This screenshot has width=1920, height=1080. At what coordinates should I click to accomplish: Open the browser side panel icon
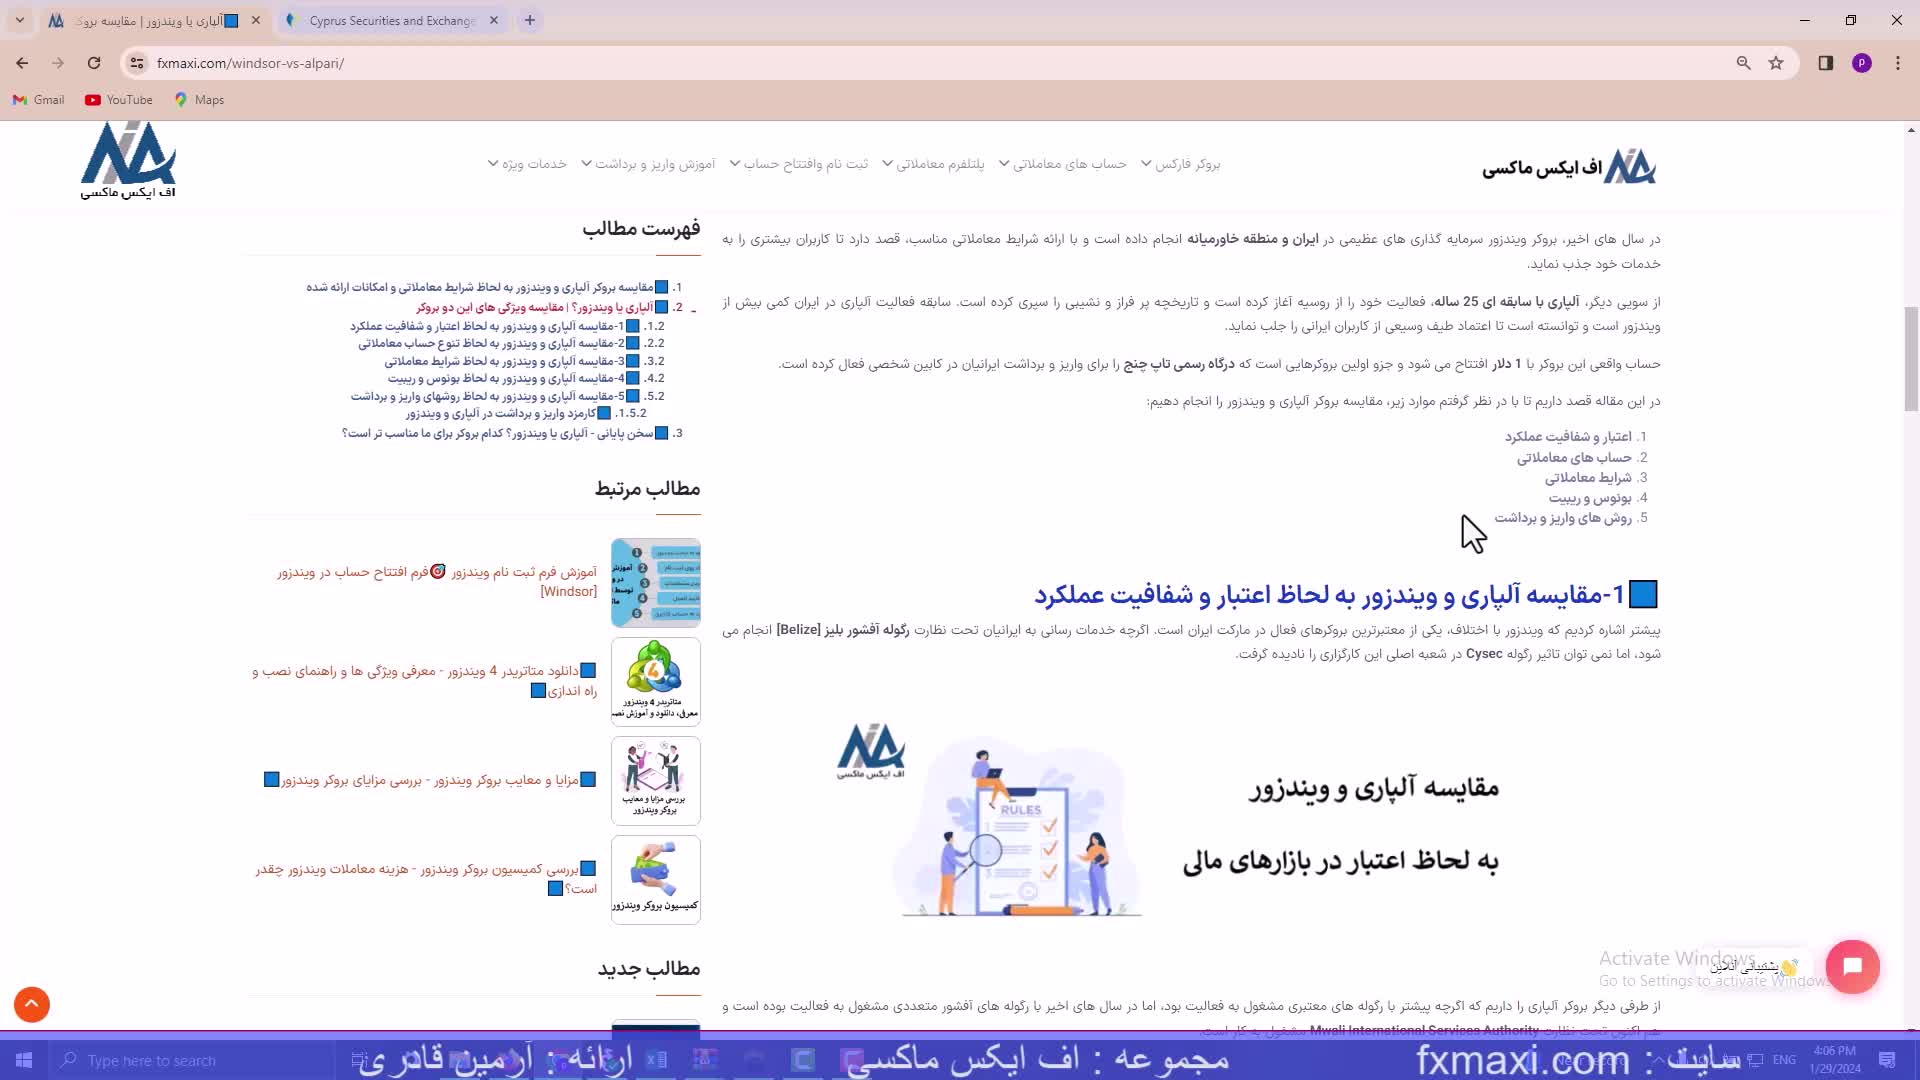[1825, 63]
